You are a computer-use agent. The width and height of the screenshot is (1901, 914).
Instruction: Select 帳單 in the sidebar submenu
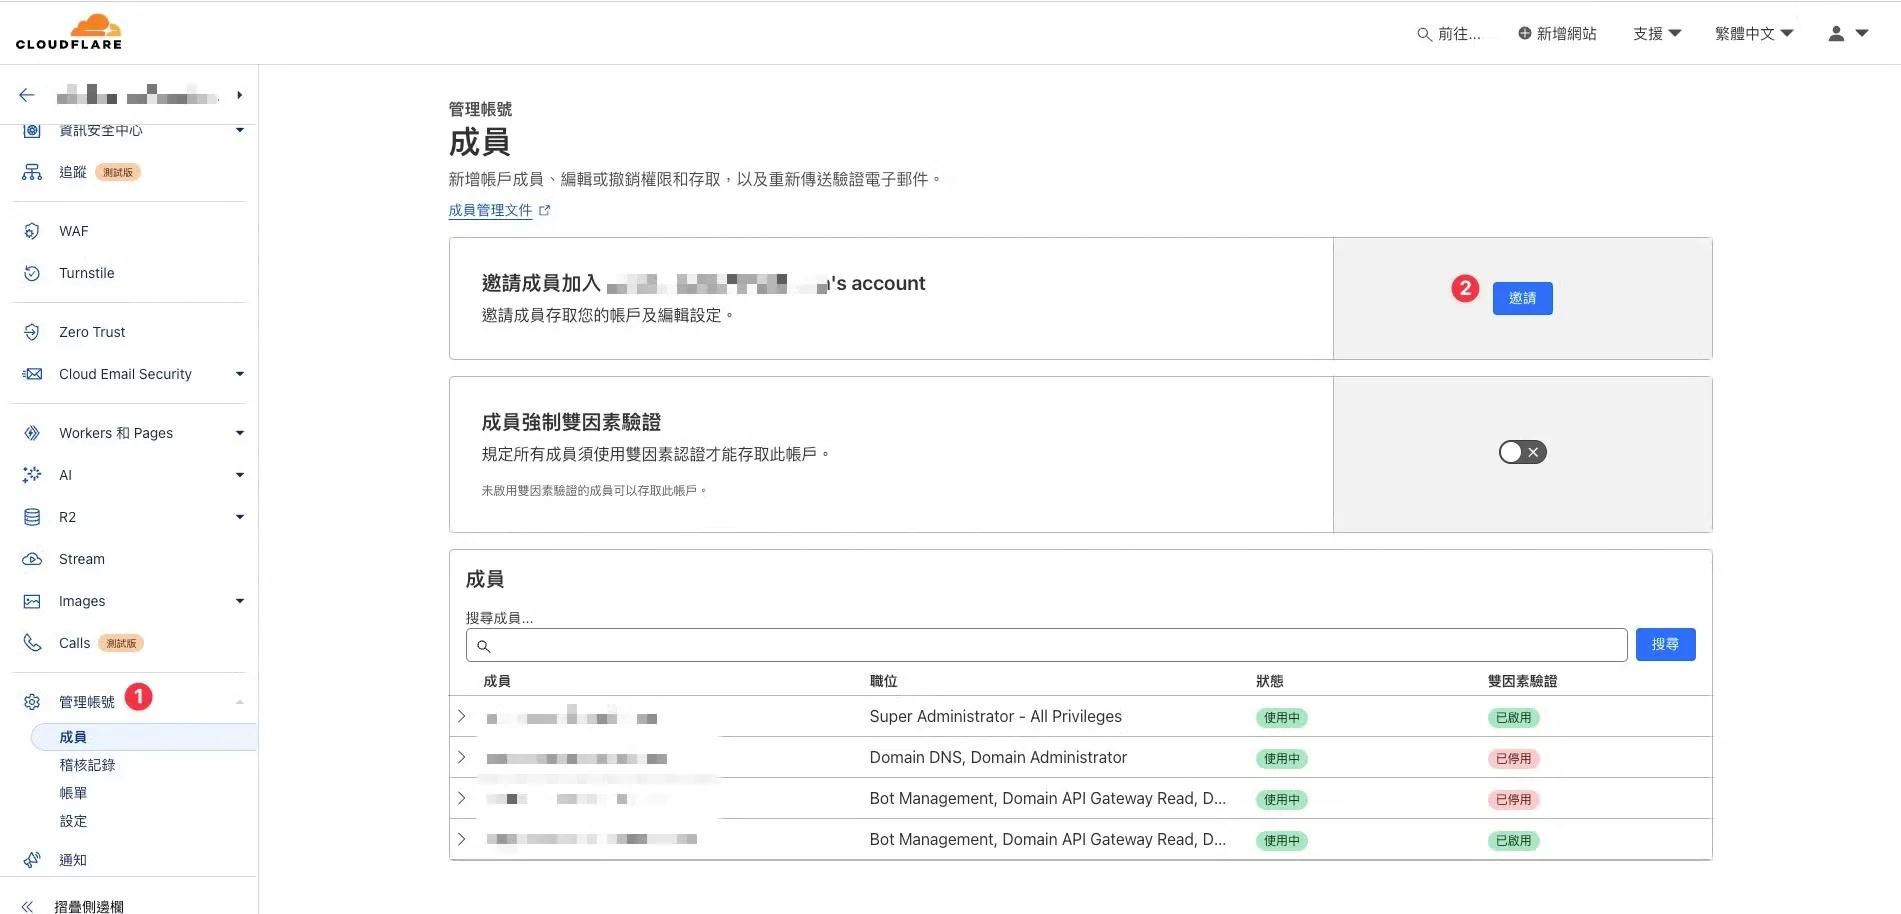(x=73, y=793)
